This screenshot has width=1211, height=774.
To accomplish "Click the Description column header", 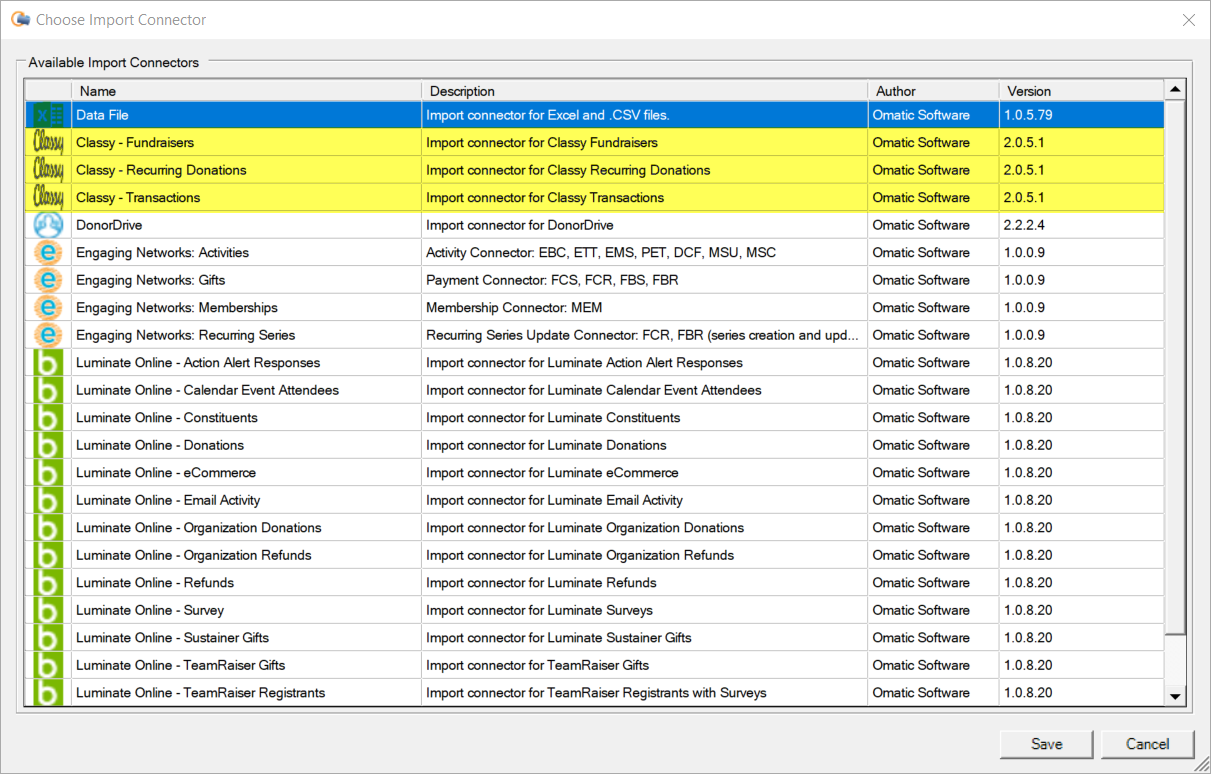I will coord(643,91).
